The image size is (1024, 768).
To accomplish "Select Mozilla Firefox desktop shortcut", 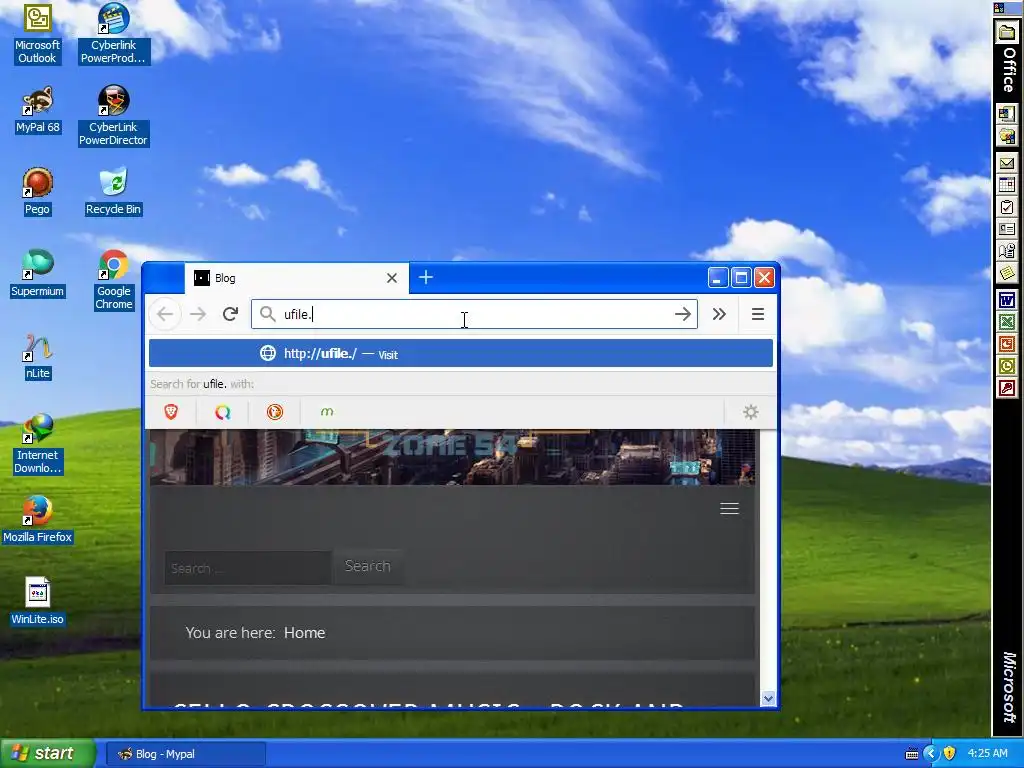I will click(37, 520).
